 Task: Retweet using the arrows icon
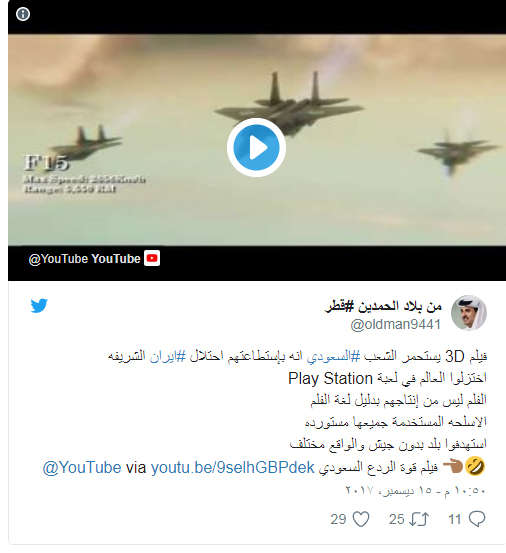click(419, 519)
